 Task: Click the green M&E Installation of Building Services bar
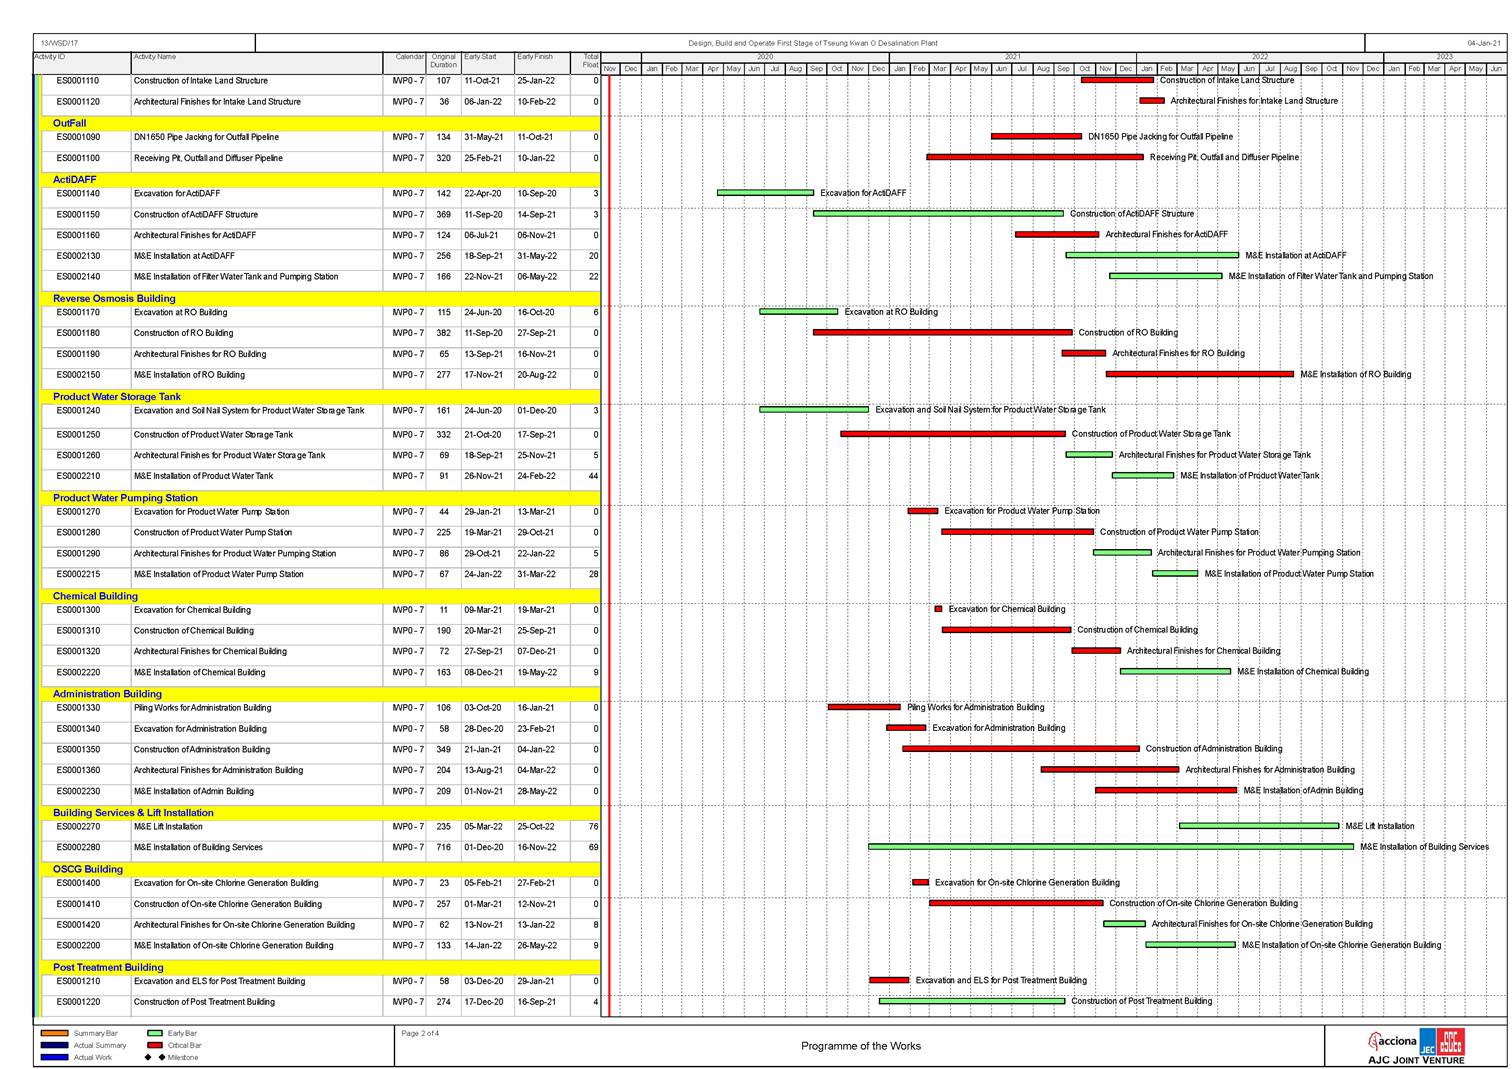pos(1110,847)
